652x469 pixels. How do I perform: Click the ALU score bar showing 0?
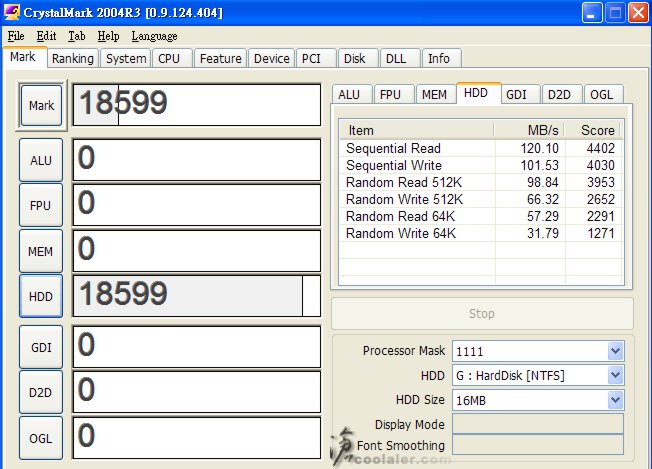197,160
